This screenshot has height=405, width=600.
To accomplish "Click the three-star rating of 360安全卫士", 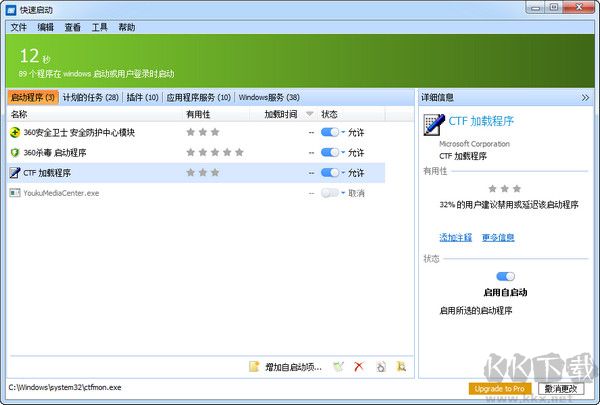I will pos(202,132).
